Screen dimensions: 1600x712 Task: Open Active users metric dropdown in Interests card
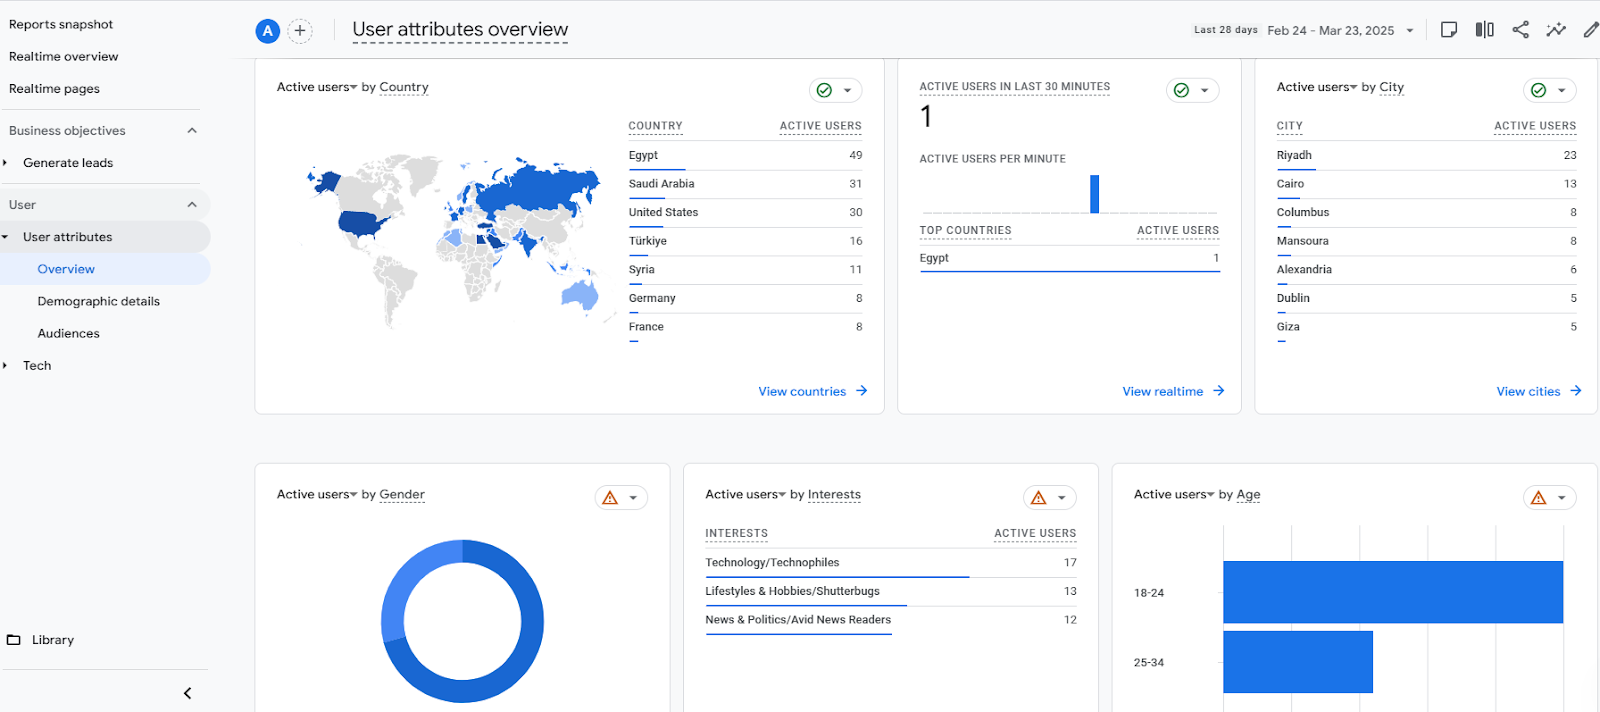coord(746,494)
